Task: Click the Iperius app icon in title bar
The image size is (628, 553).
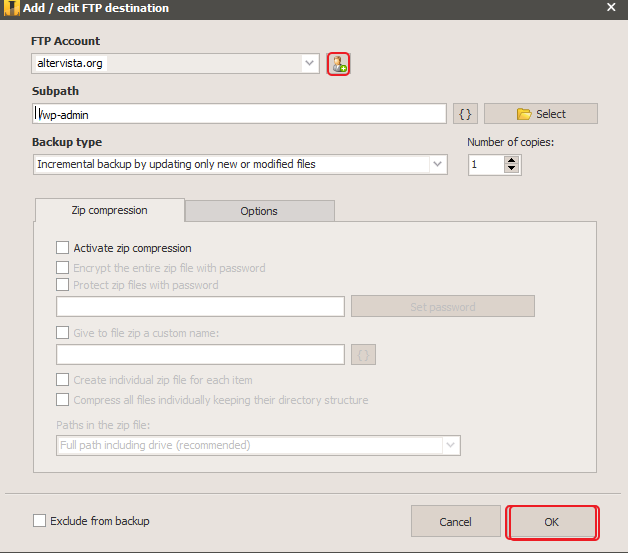Action: tap(11, 8)
